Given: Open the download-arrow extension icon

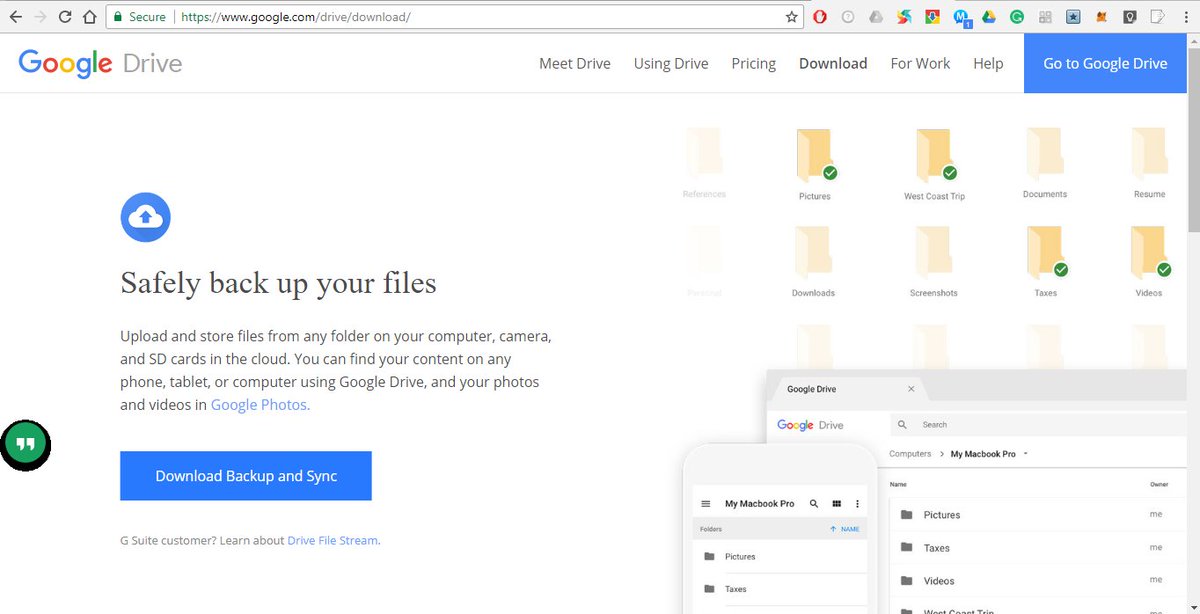Looking at the screenshot, I should point(932,17).
